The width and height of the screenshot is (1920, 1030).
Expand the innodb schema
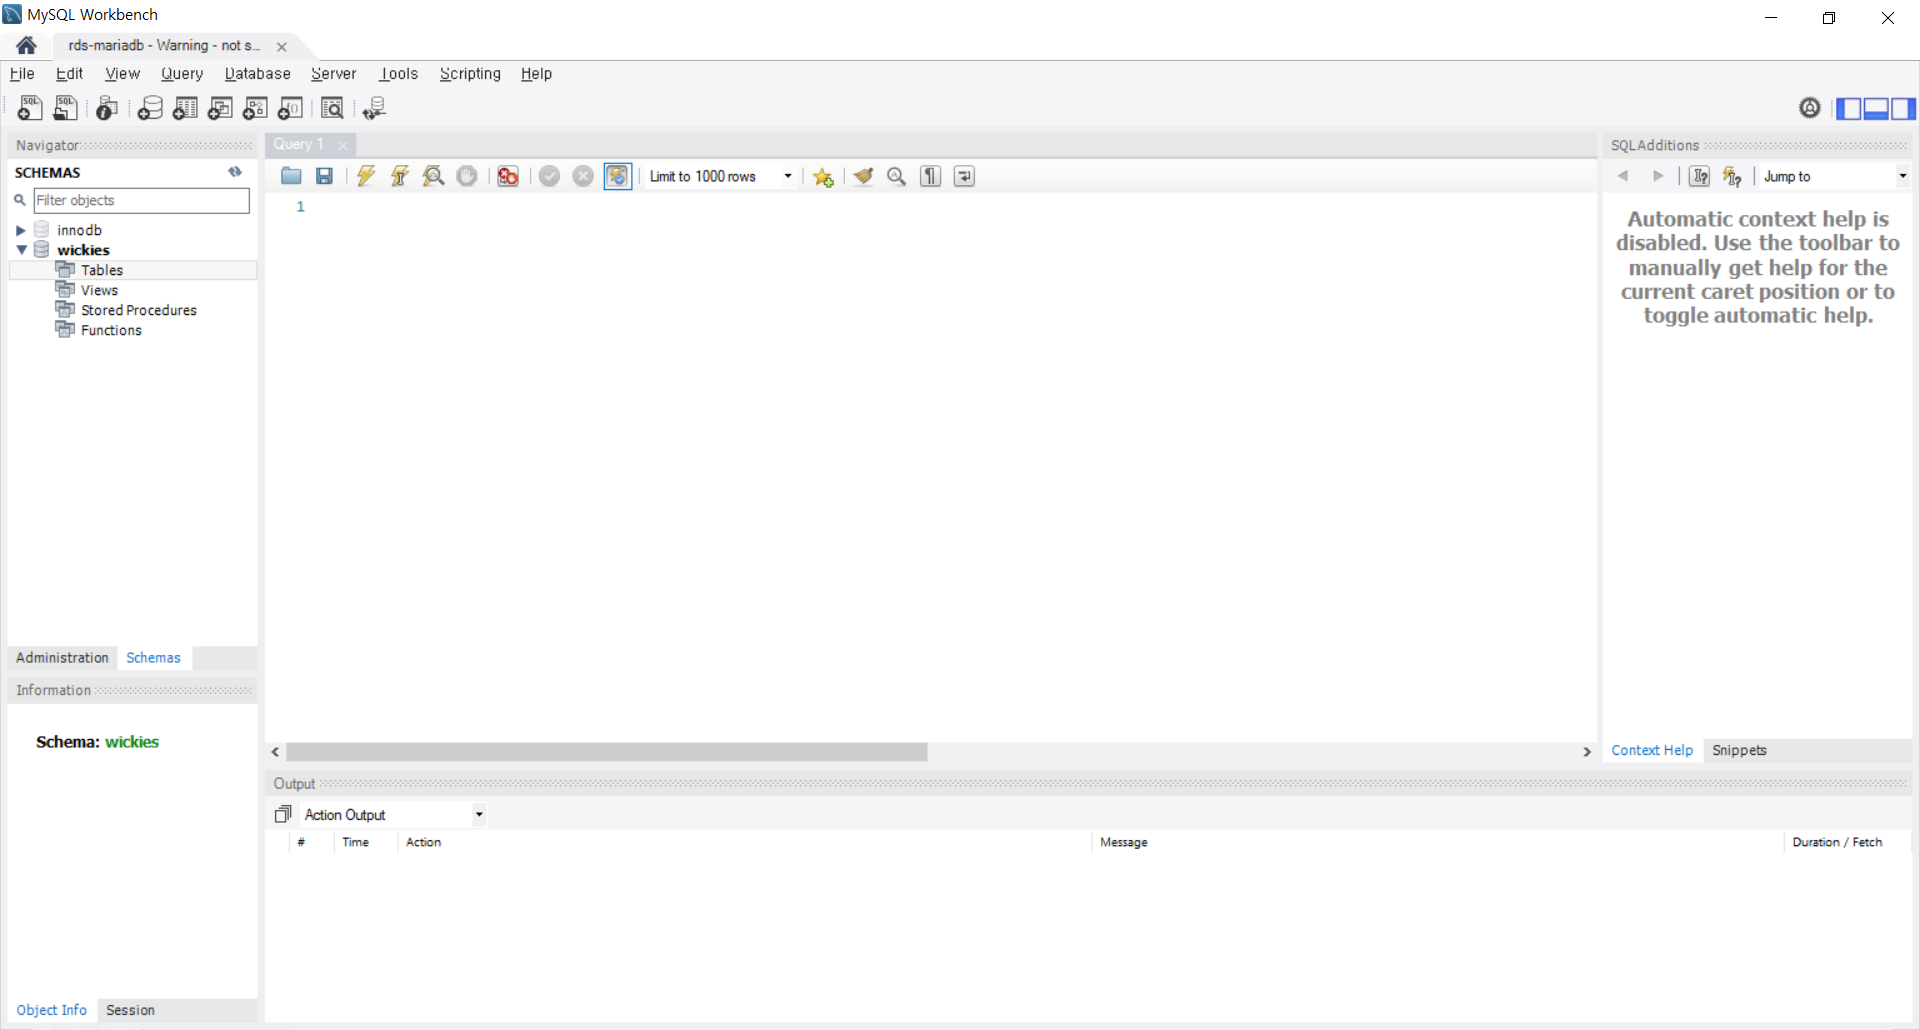pos(20,230)
